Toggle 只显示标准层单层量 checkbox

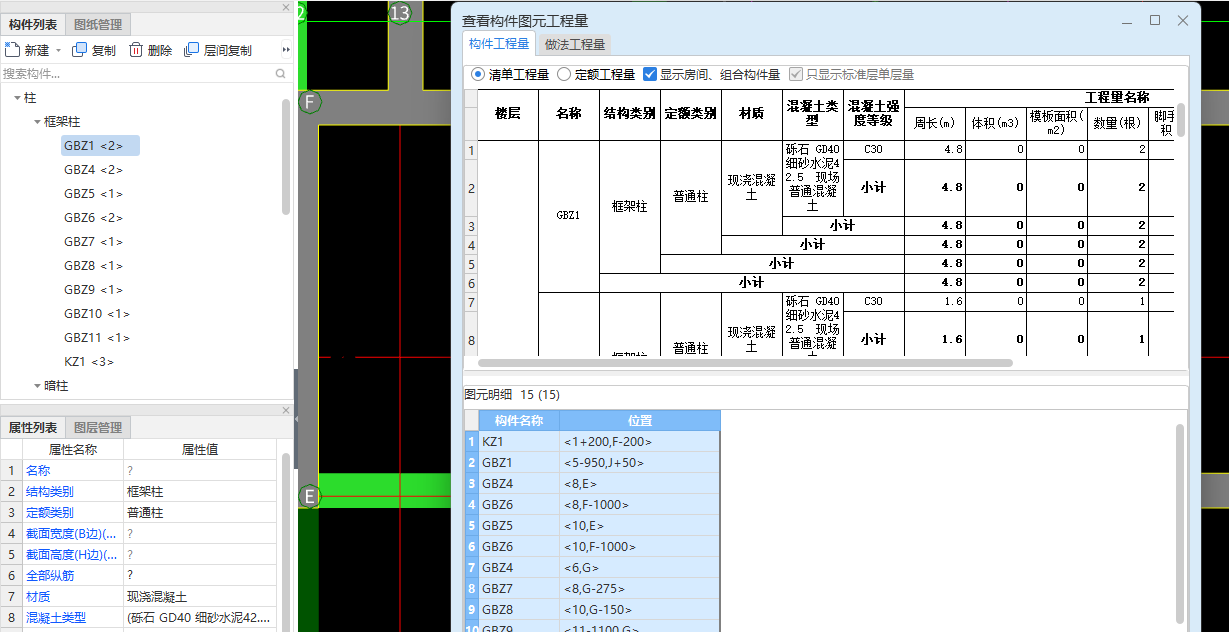pyautogui.click(x=796, y=74)
